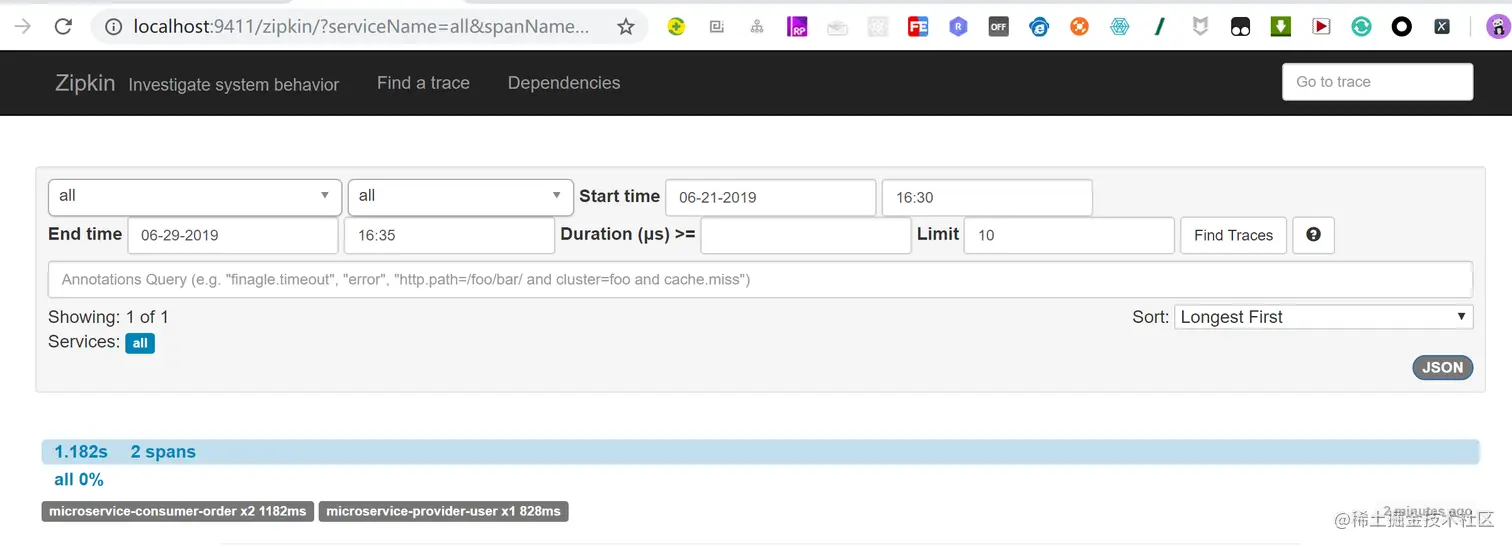Screen dimensions: 1512x547
Task: Open the profile avatar in the browser toolbar
Action: (1497, 27)
